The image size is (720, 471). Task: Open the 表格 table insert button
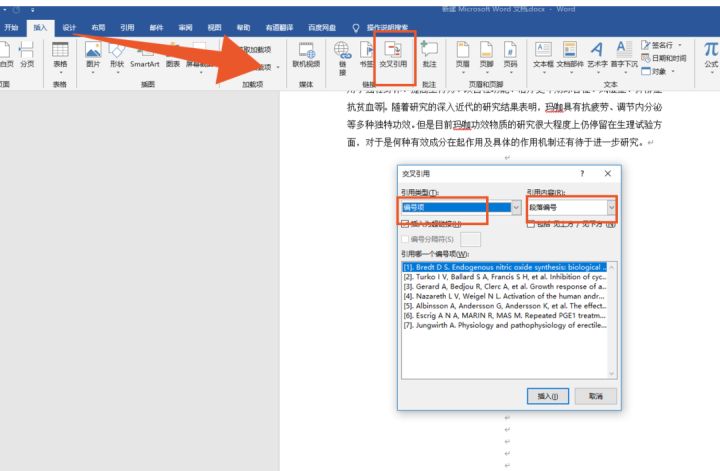[60, 56]
